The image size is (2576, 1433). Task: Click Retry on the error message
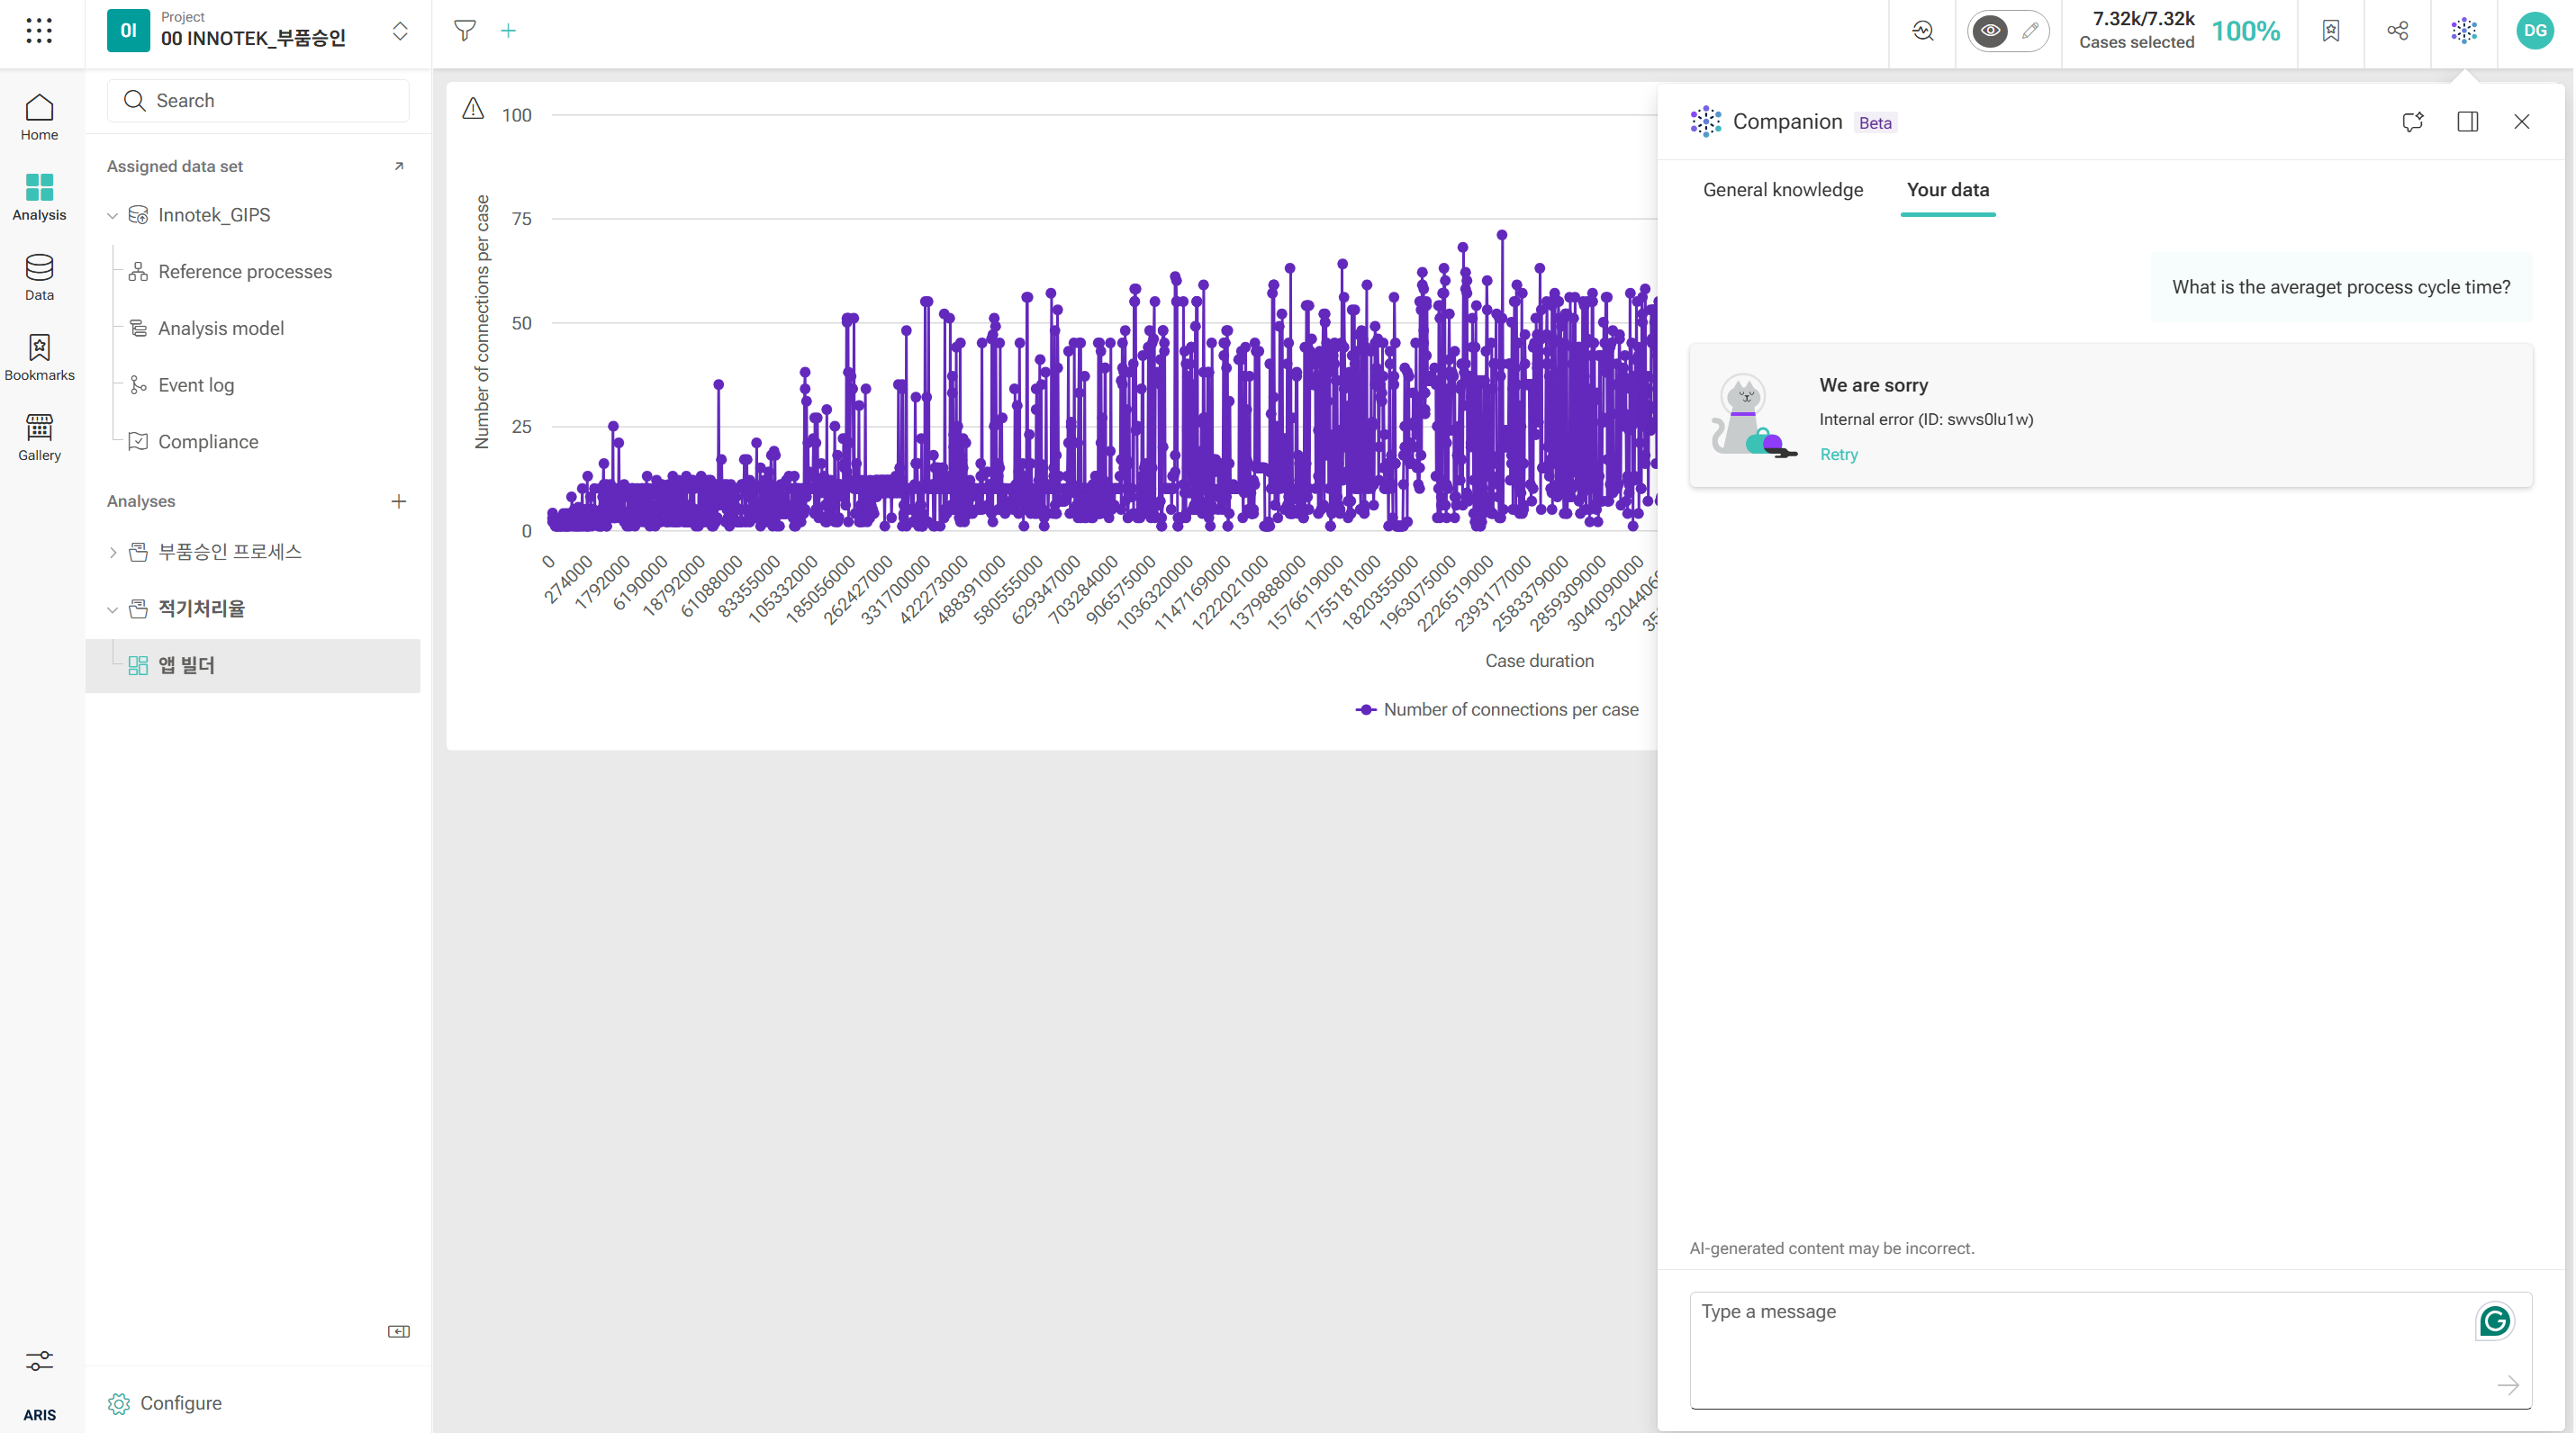tap(1838, 454)
